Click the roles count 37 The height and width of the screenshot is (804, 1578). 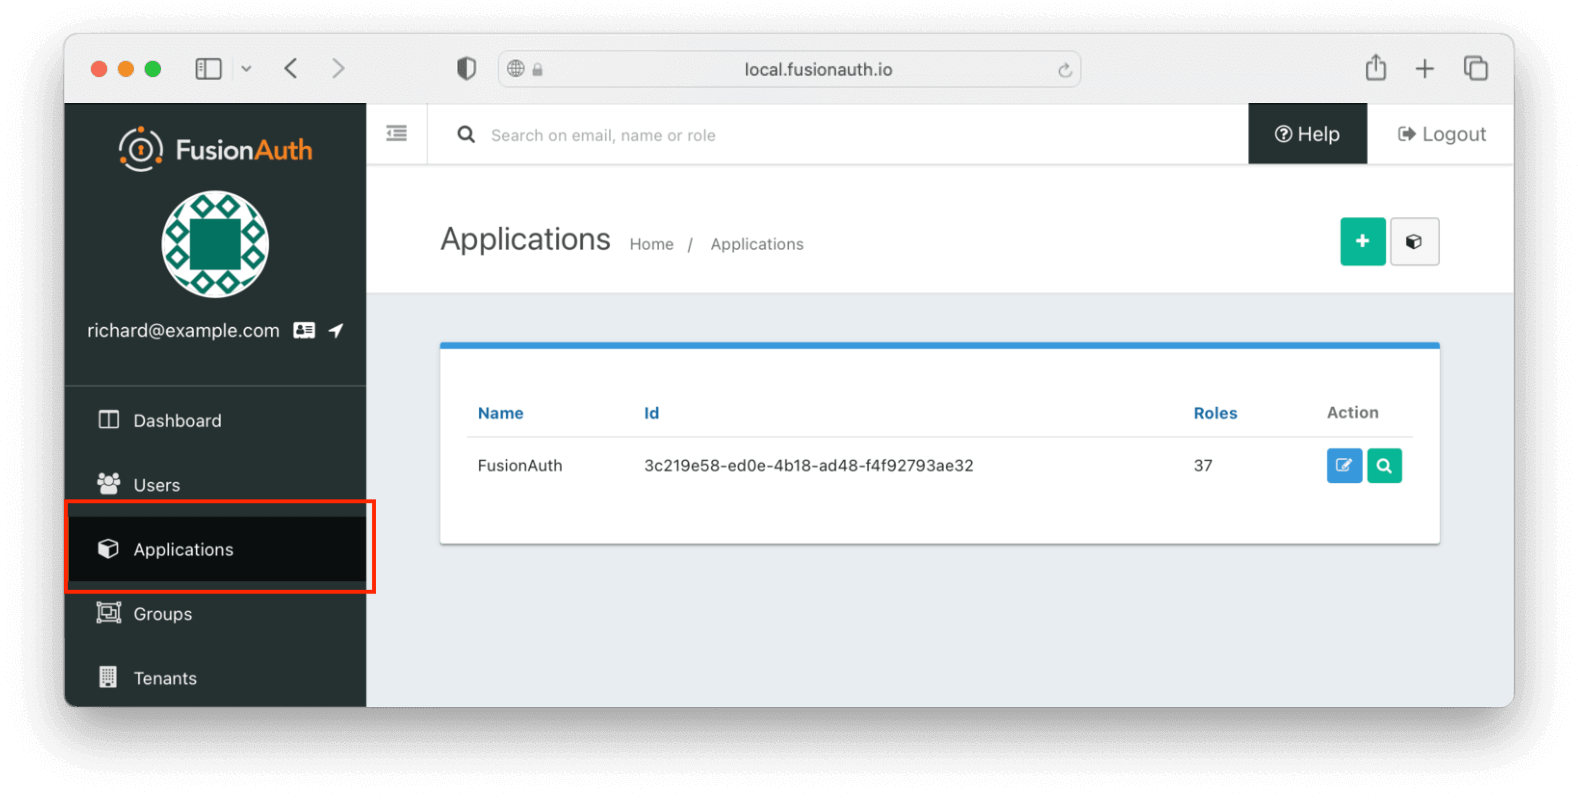[1202, 465]
